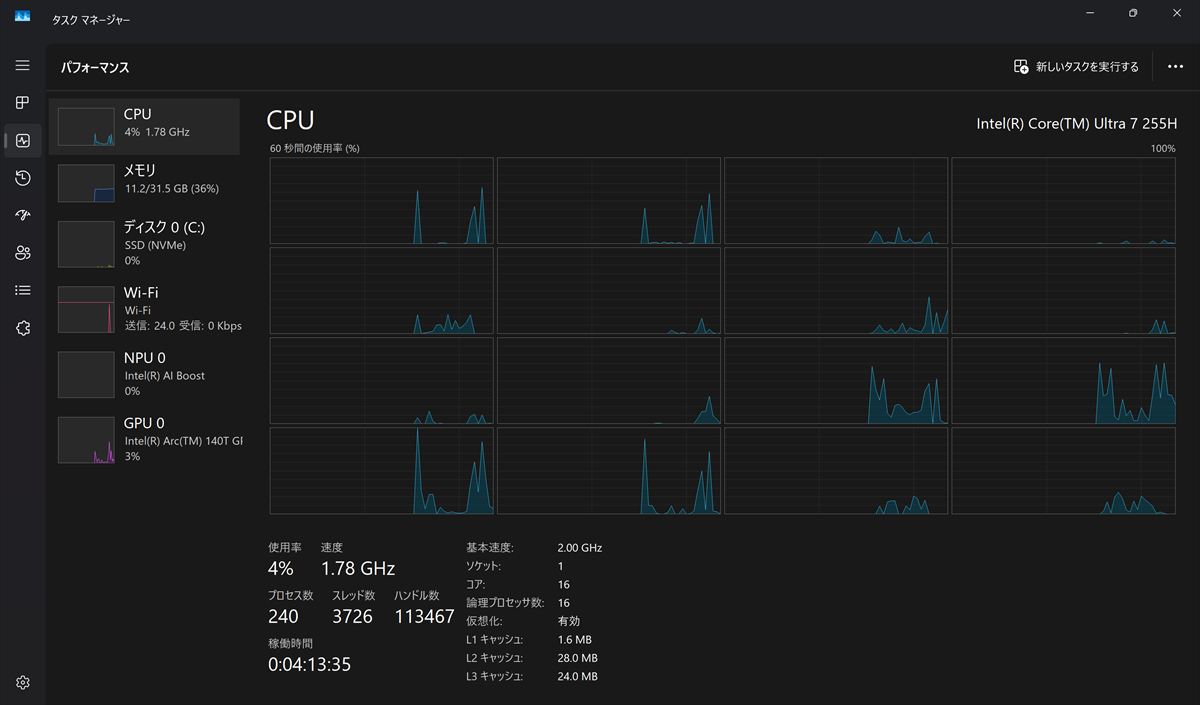
Task: Click the 1.78 GHz speed value
Action: tap(358, 568)
